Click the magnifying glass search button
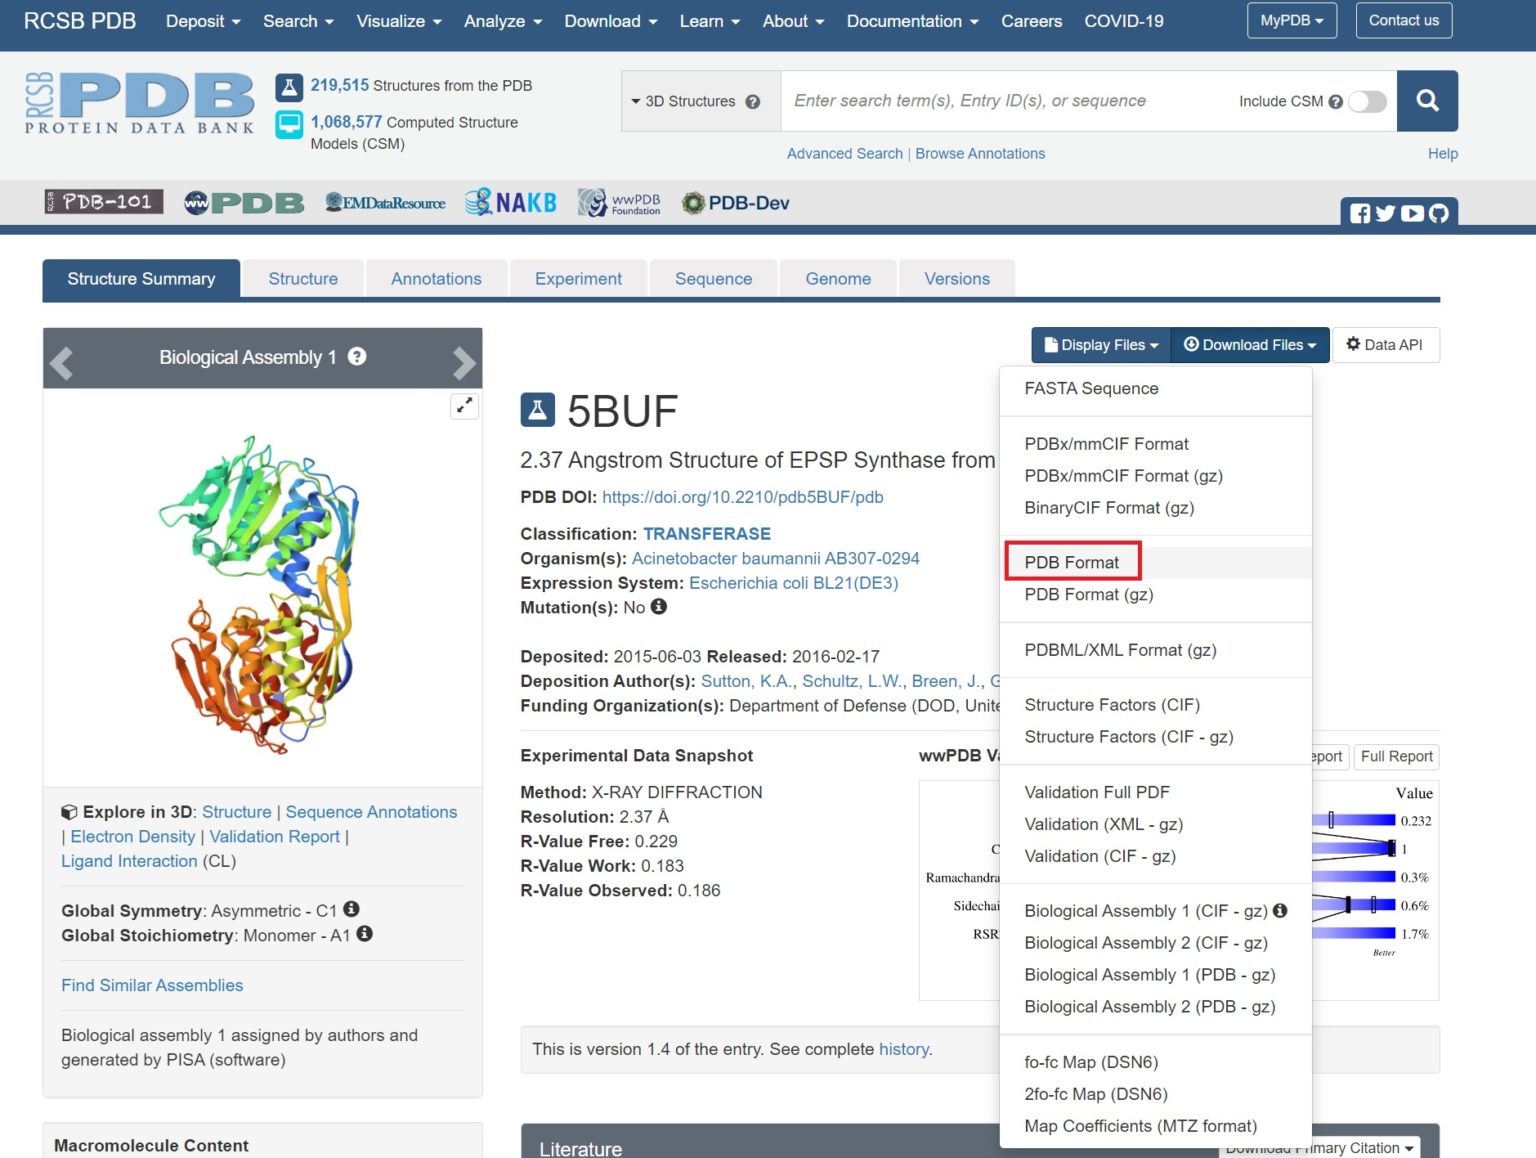The height and width of the screenshot is (1158, 1536). tap(1427, 101)
